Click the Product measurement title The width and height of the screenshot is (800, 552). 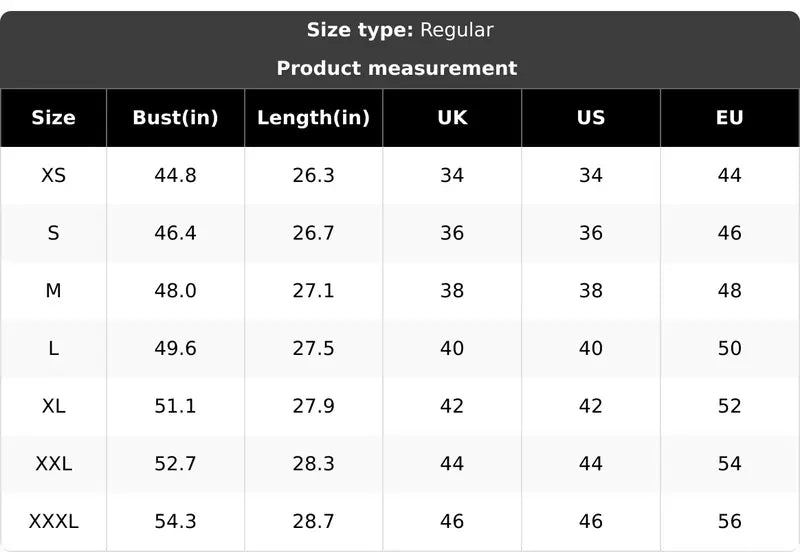pos(397,68)
